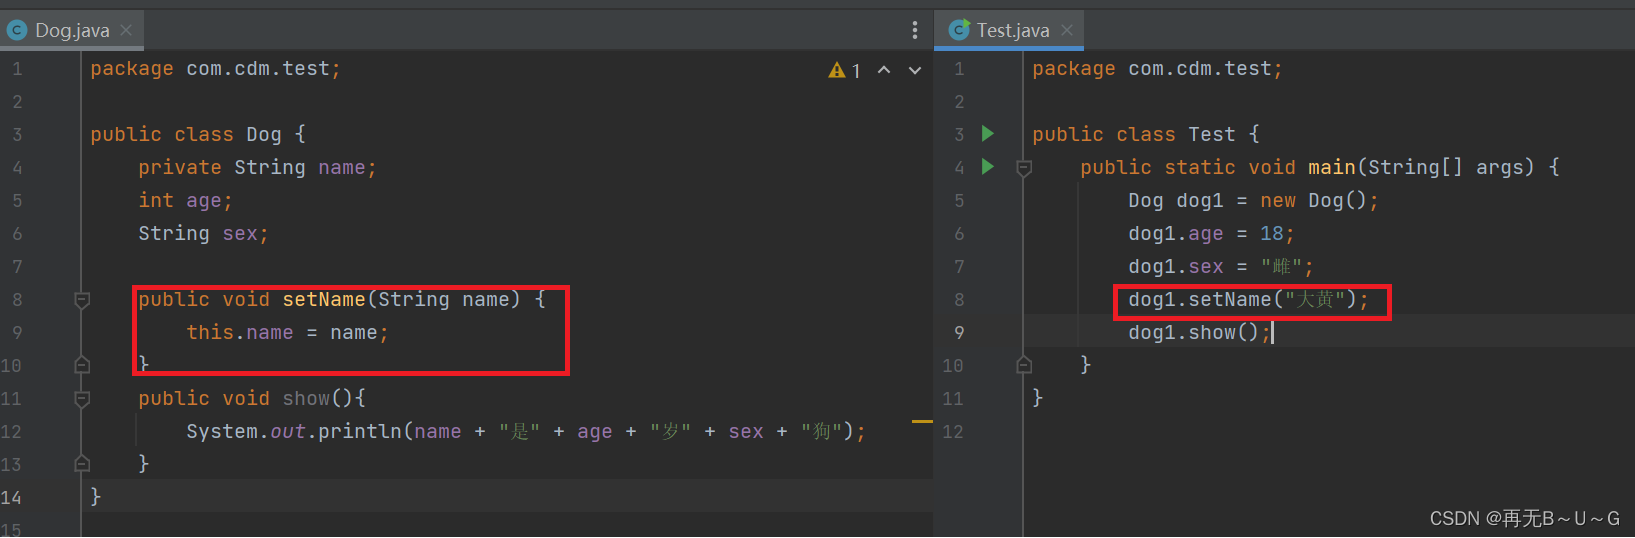This screenshot has height=538, width=1635.
Task: Collapse the main method fold marker in Test.java
Action: [x=1024, y=168]
